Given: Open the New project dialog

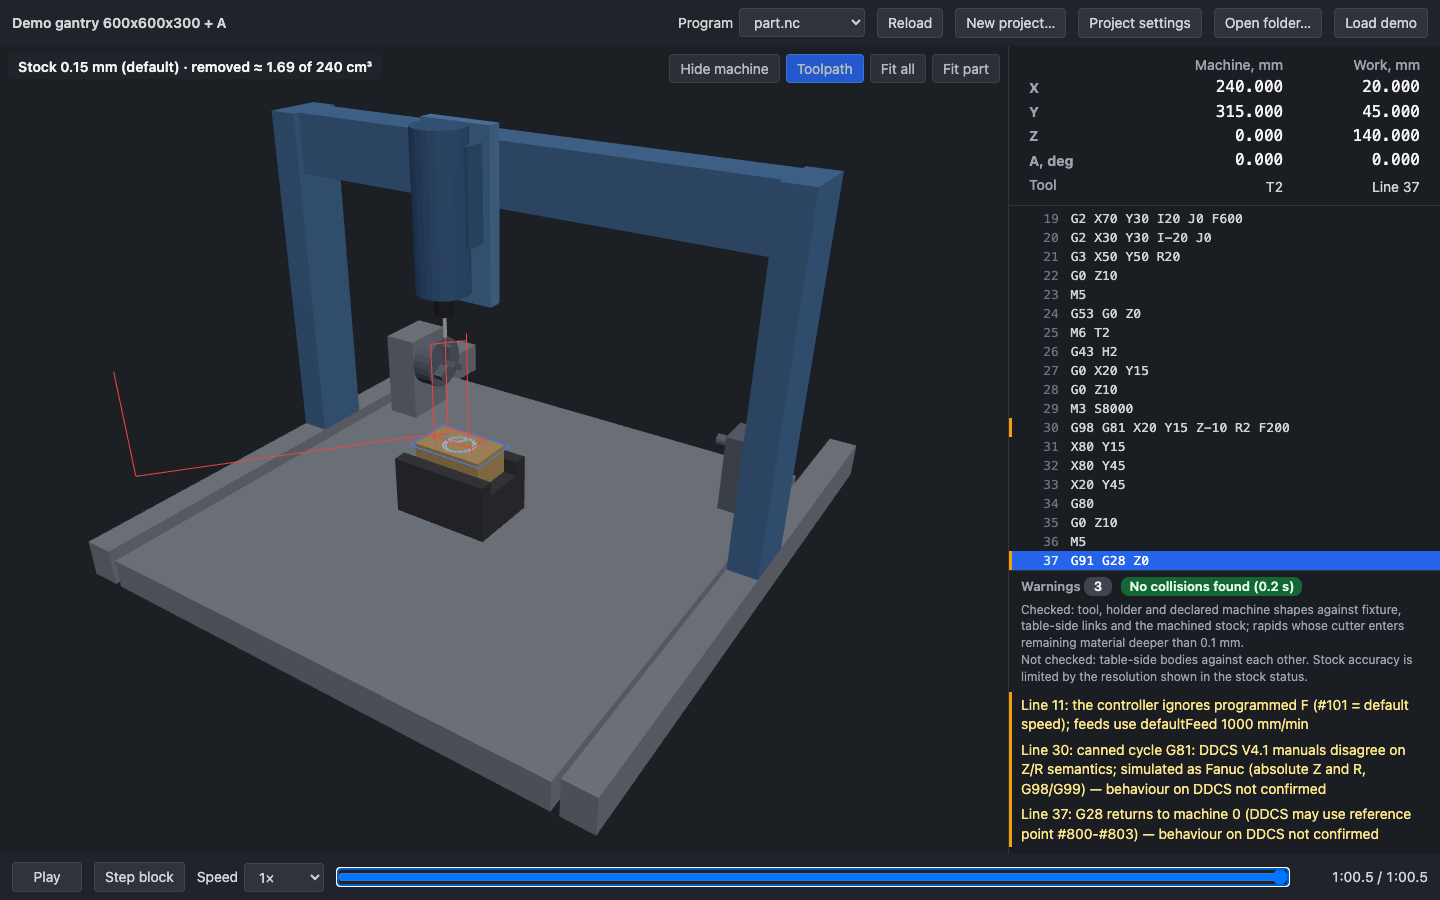Looking at the screenshot, I should pyautogui.click(x=1010, y=23).
